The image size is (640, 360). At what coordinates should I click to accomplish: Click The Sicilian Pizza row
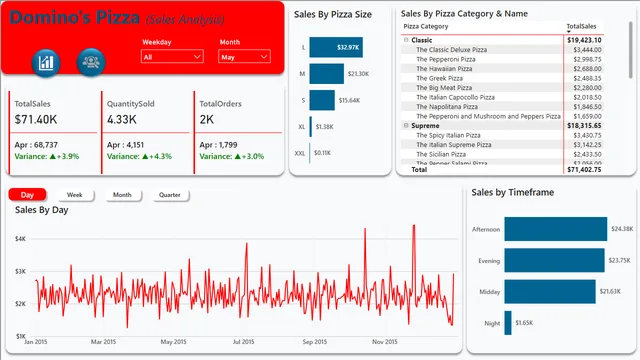coord(502,154)
